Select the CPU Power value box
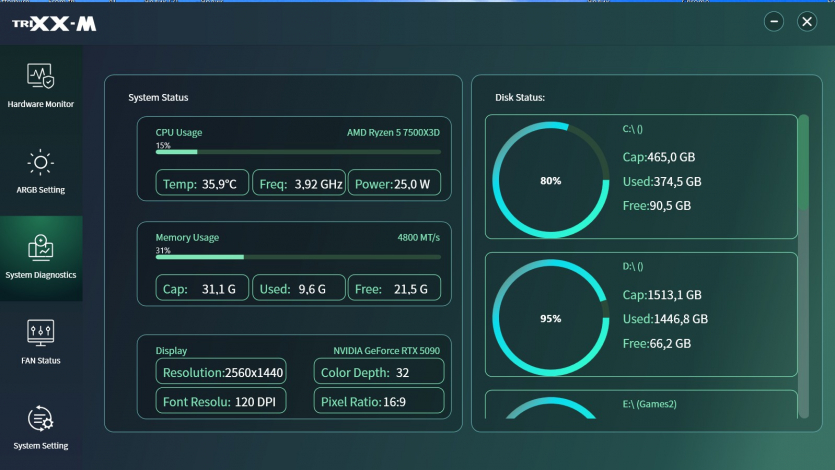 [394, 184]
